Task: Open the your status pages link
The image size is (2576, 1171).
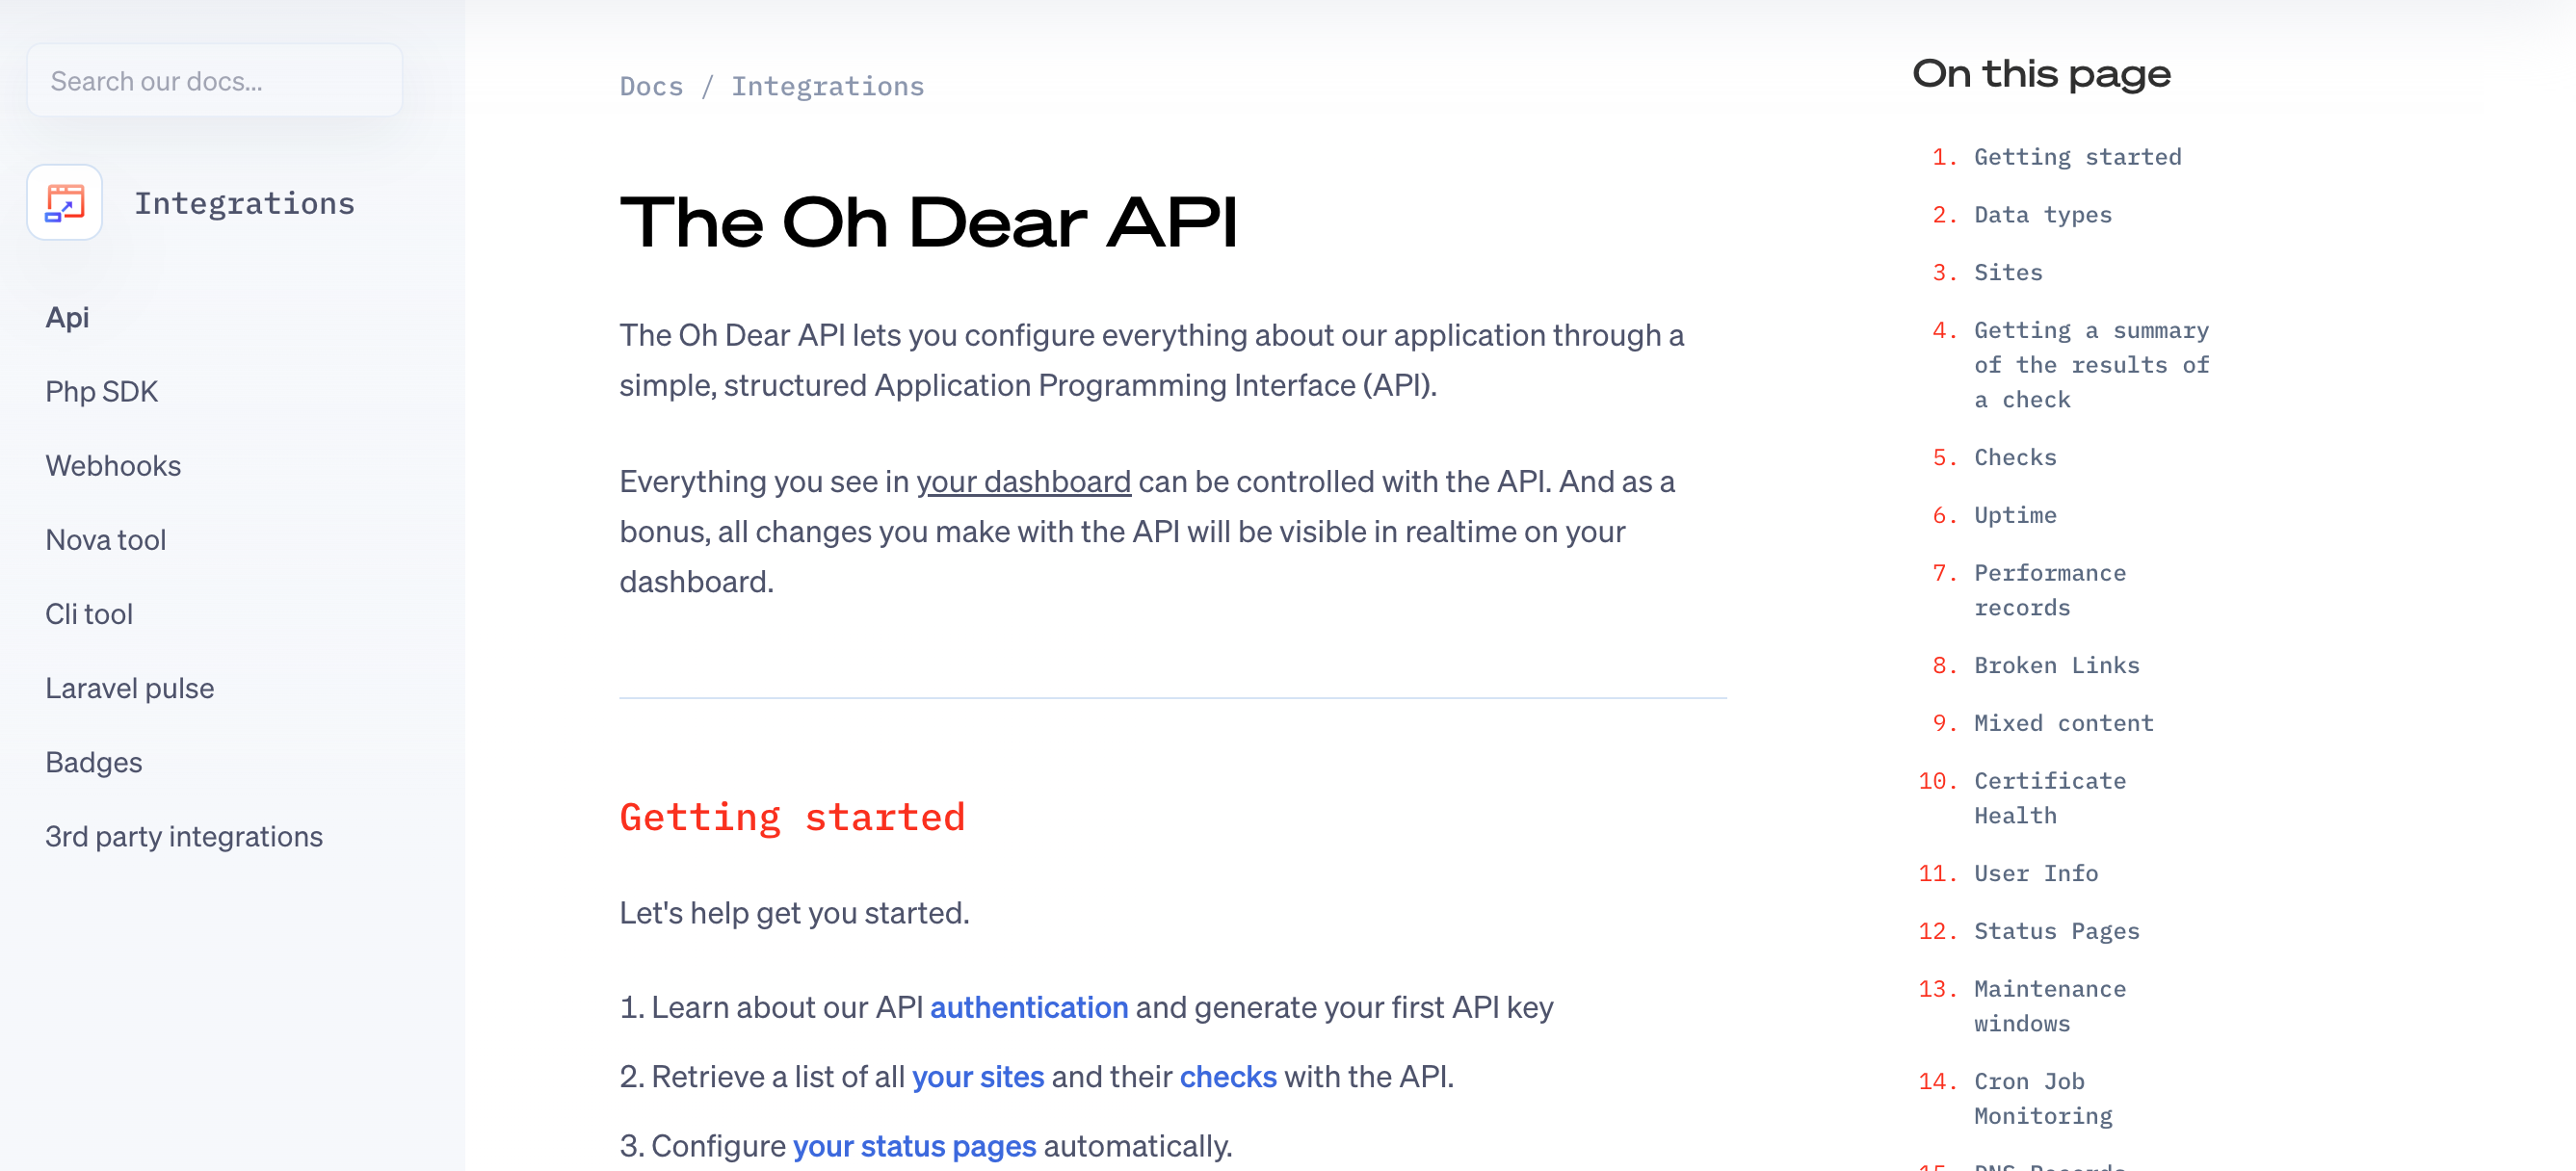Action: [x=914, y=1145]
